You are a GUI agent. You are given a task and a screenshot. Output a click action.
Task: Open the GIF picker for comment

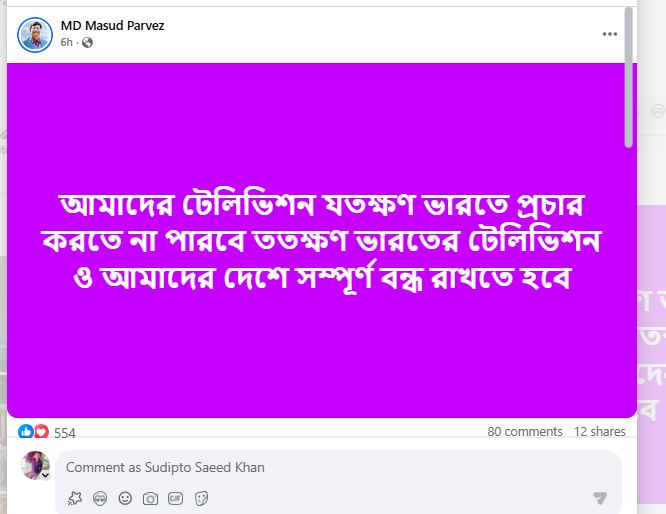[175, 498]
